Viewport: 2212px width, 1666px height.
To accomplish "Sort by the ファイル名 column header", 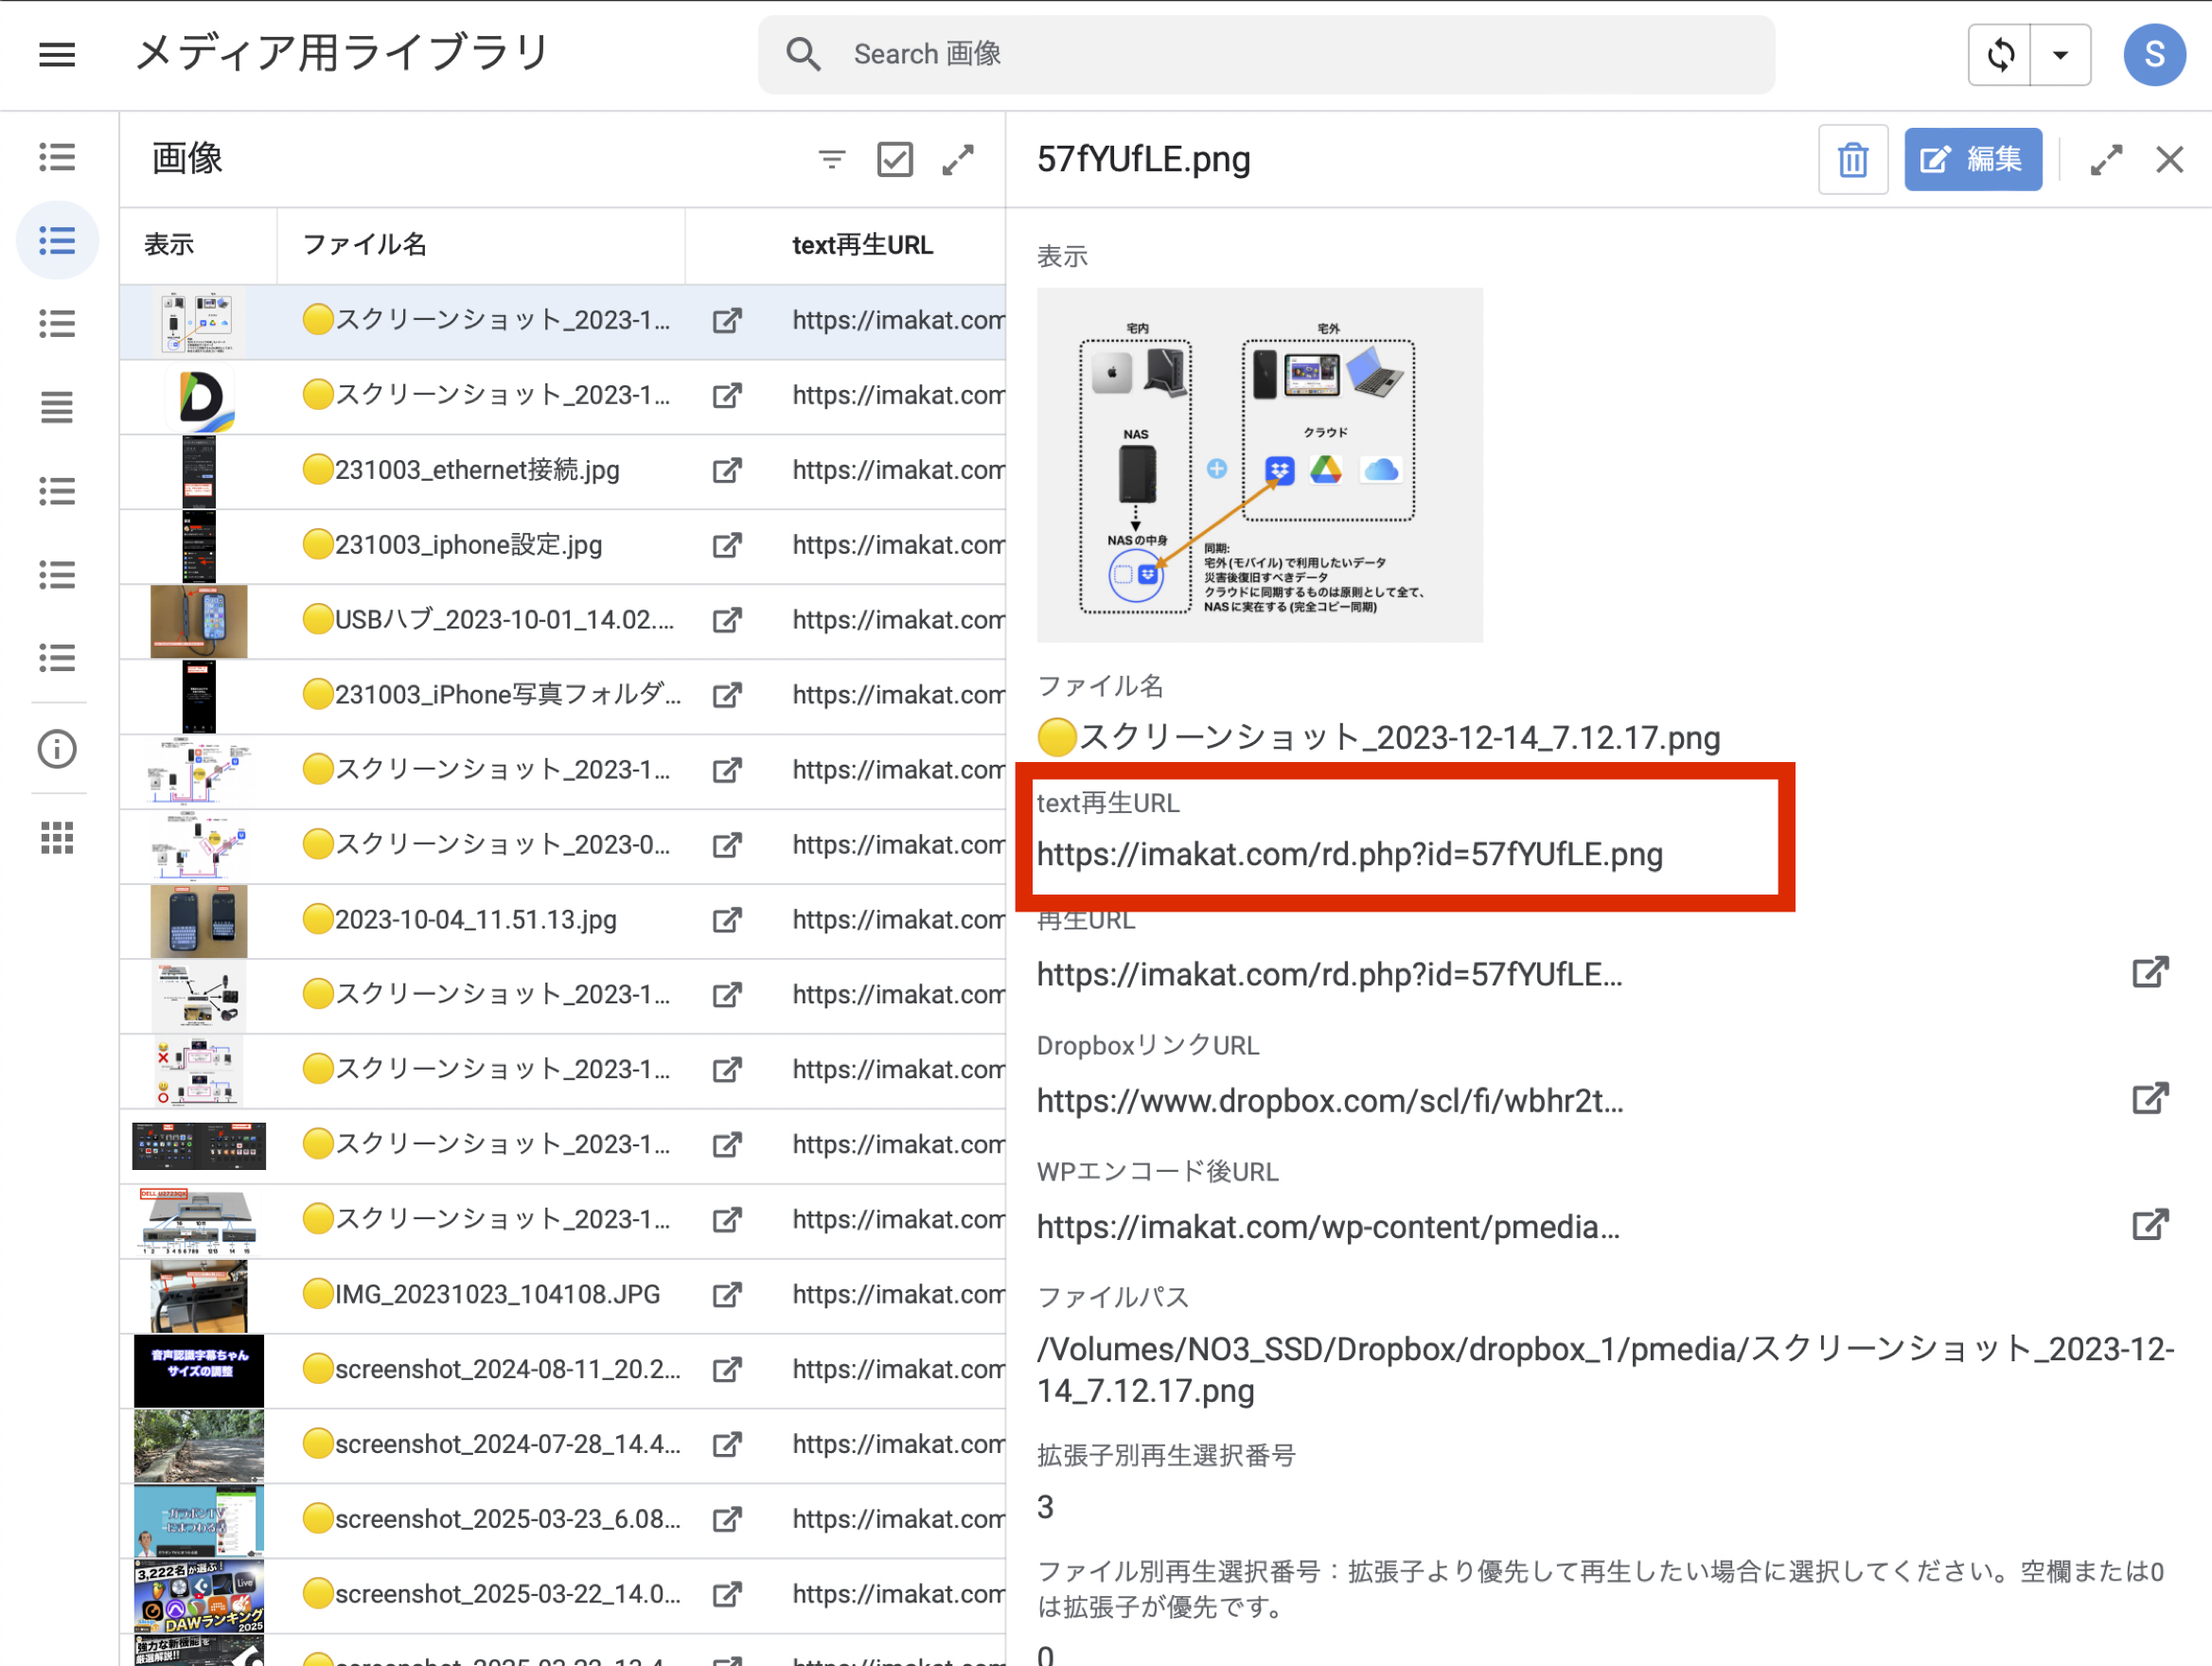I will point(365,245).
